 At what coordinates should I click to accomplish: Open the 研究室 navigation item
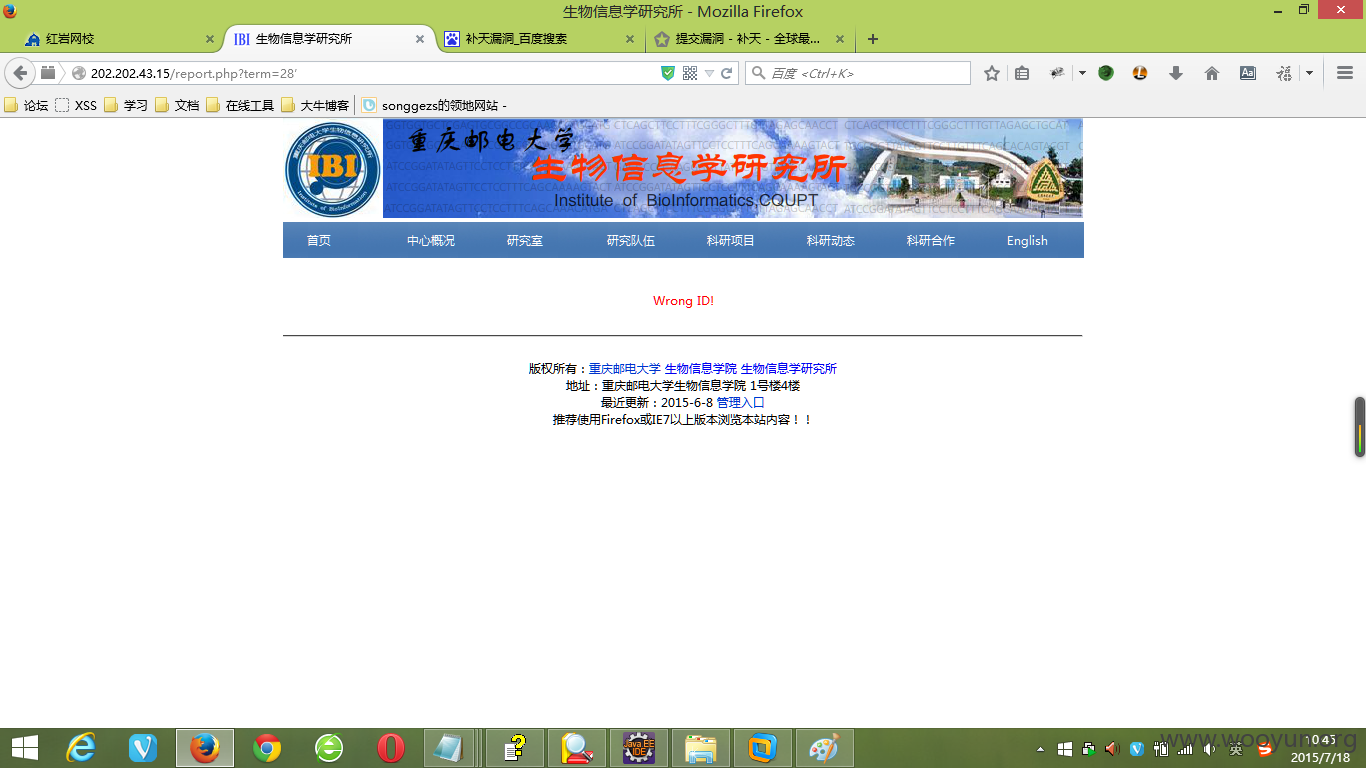coord(525,240)
